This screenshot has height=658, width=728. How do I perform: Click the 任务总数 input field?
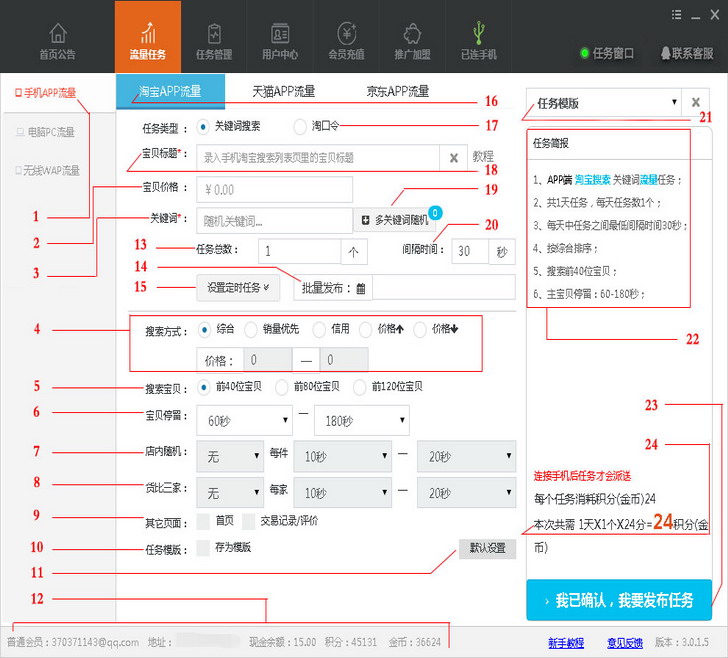click(x=299, y=251)
